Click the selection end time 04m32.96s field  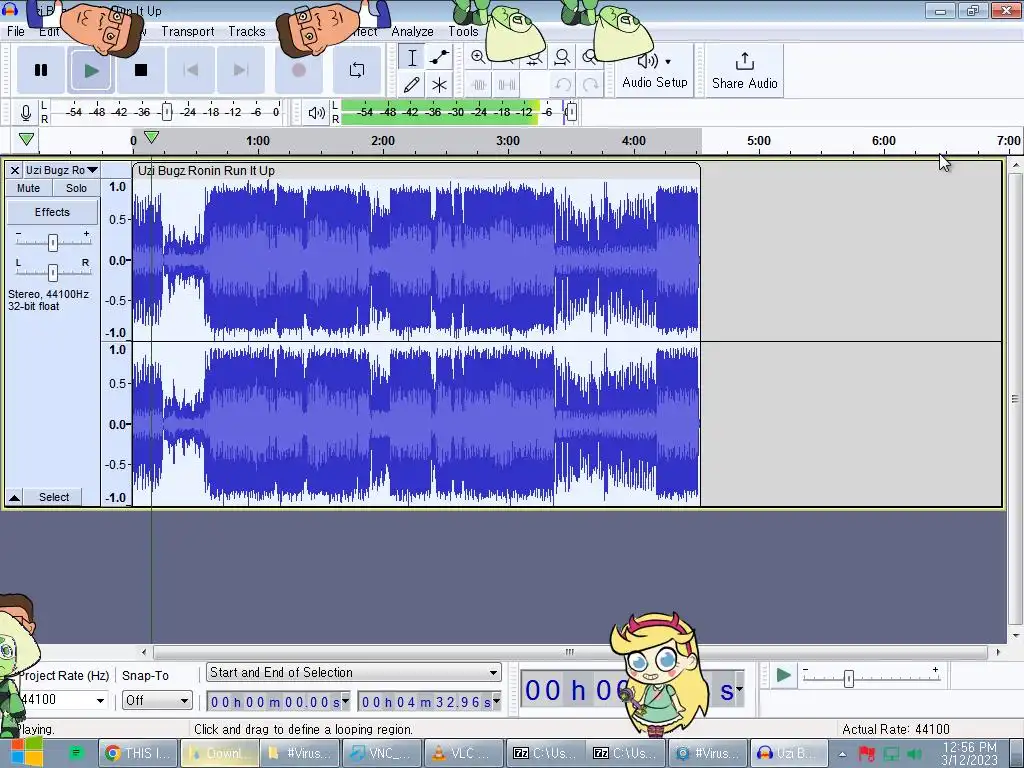pyautogui.click(x=426, y=702)
